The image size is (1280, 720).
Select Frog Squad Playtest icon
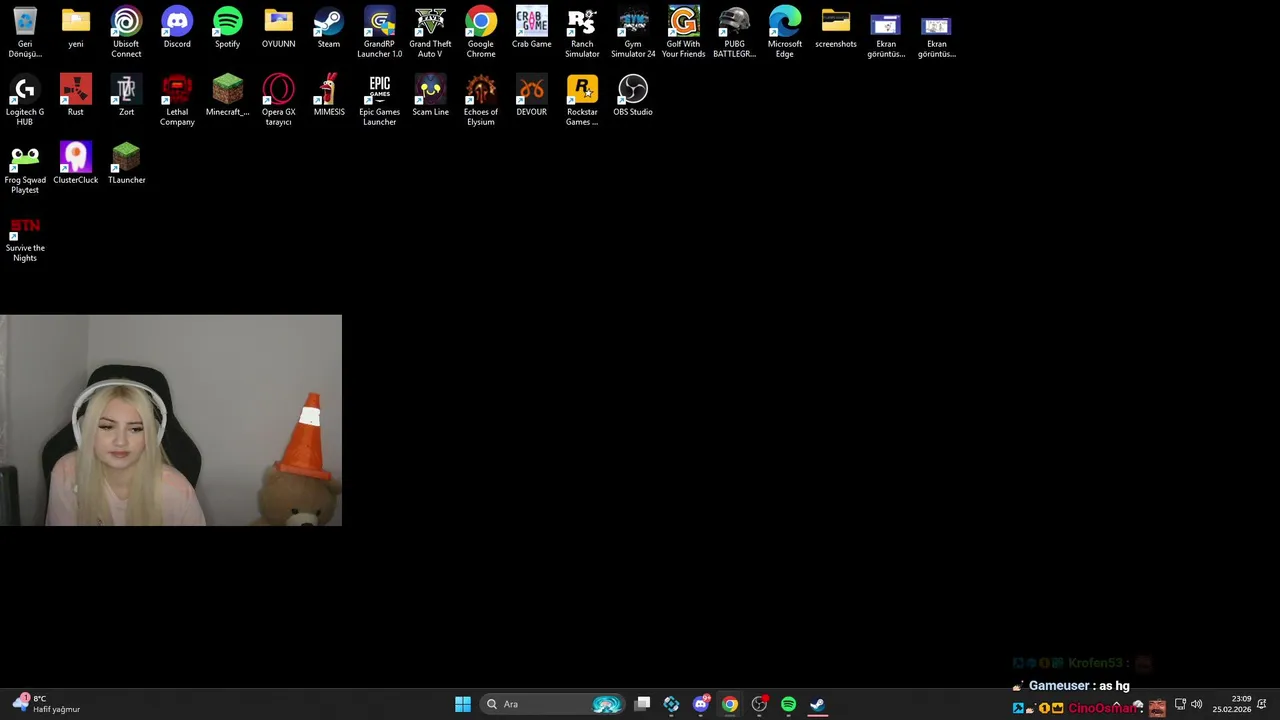25,168
